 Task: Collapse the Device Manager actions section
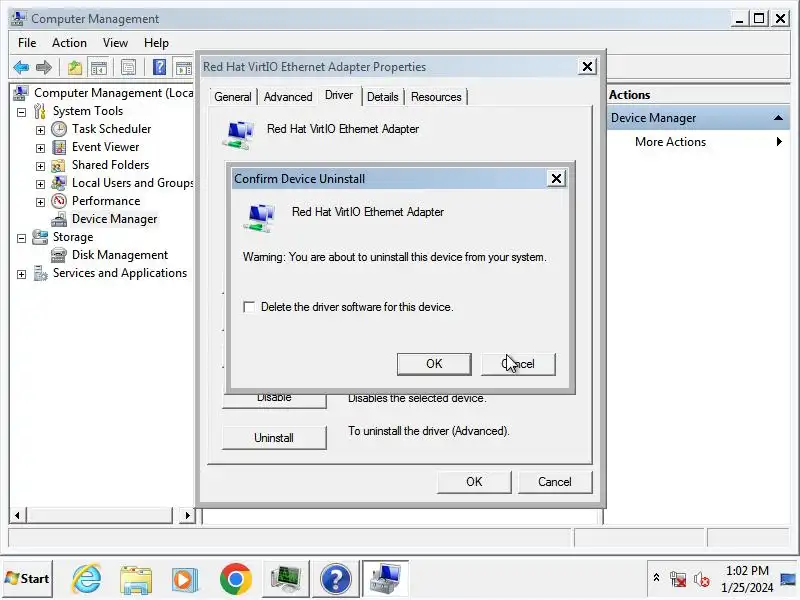tap(778, 118)
